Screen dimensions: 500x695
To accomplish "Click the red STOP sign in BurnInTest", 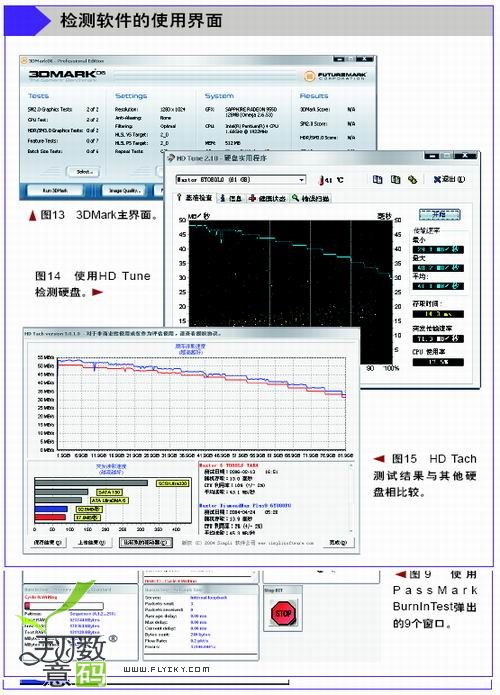I will pos(283,613).
